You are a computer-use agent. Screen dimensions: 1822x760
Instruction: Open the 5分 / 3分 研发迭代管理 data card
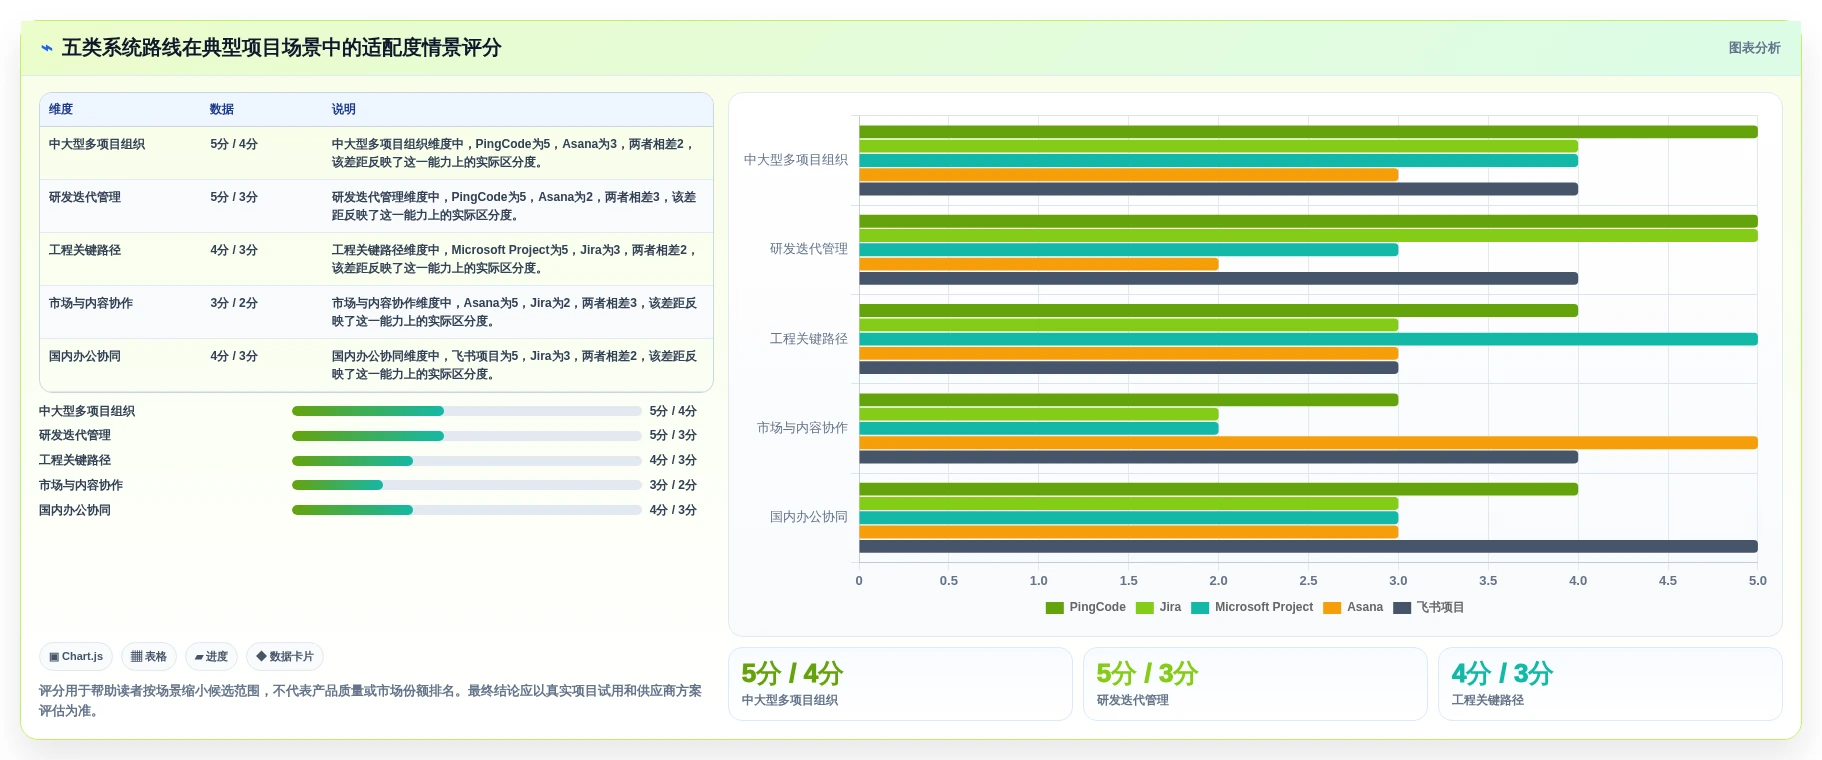click(x=1255, y=684)
